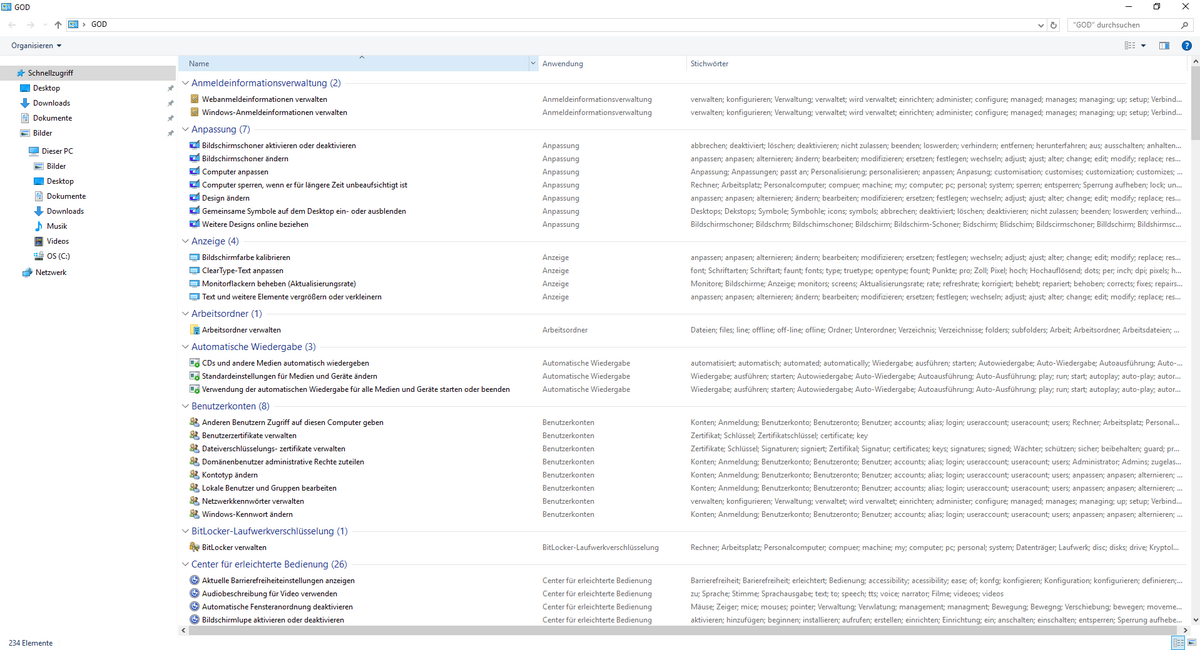Collapse the Arbeitsordner group

[185, 313]
